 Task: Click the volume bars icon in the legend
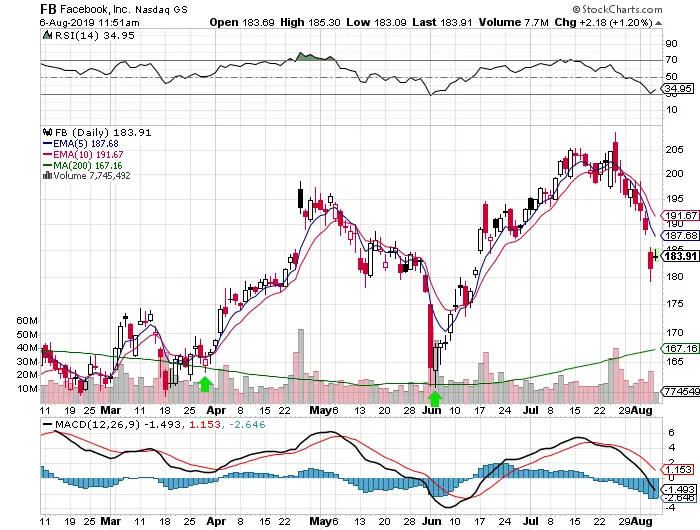pyautogui.click(x=47, y=175)
